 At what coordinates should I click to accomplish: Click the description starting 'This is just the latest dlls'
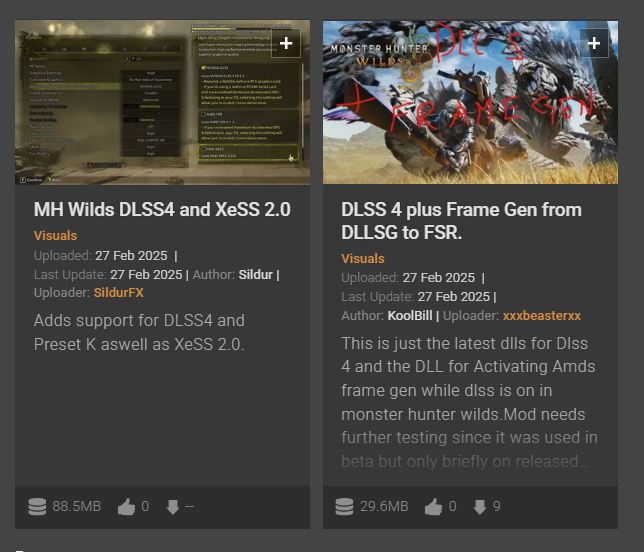point(469,402)
